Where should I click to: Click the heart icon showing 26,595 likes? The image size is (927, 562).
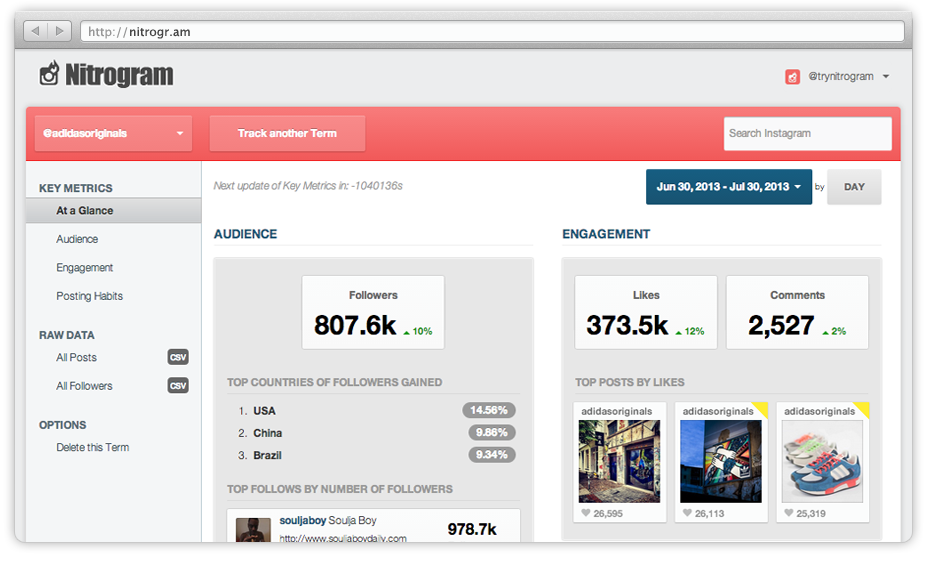pyautogui.click(x=586, y=513)
